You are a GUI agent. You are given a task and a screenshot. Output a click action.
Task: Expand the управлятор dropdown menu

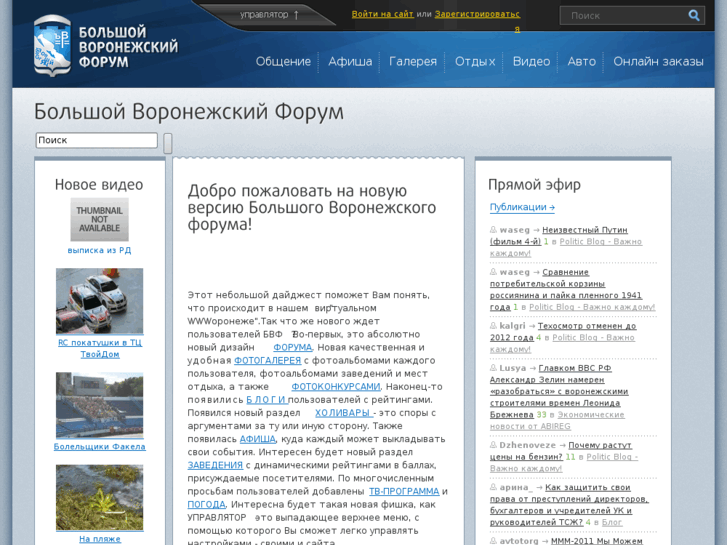[x=269, y=15]
